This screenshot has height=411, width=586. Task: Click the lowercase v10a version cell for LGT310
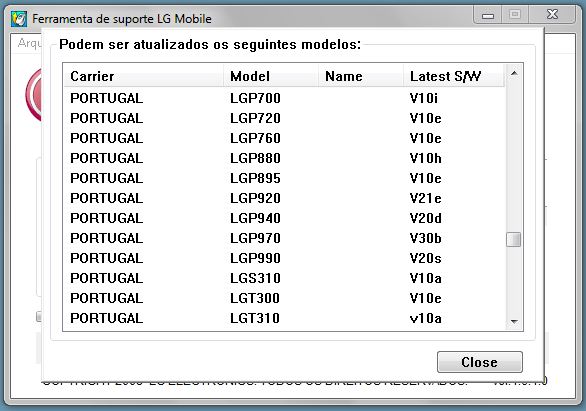[x=426, y=318]
